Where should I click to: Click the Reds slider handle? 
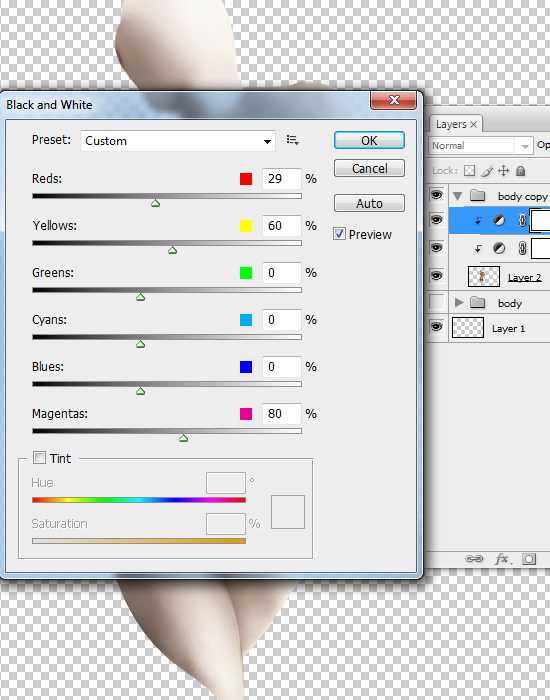(x=155, y=204)
